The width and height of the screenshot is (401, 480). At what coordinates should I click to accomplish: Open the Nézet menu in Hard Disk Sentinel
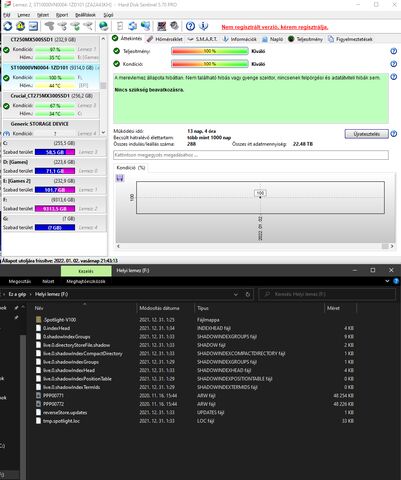tap(43, 15)
